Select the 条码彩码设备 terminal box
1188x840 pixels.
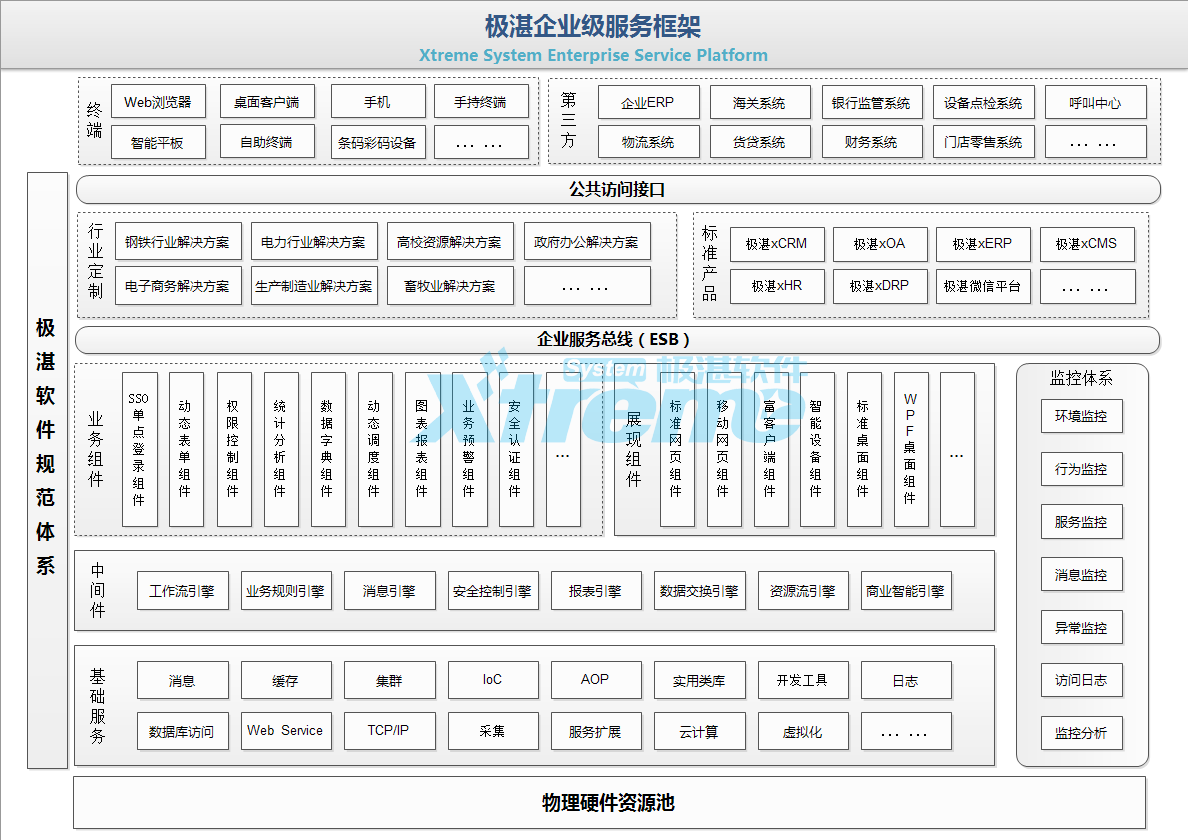tap(376, 142)
